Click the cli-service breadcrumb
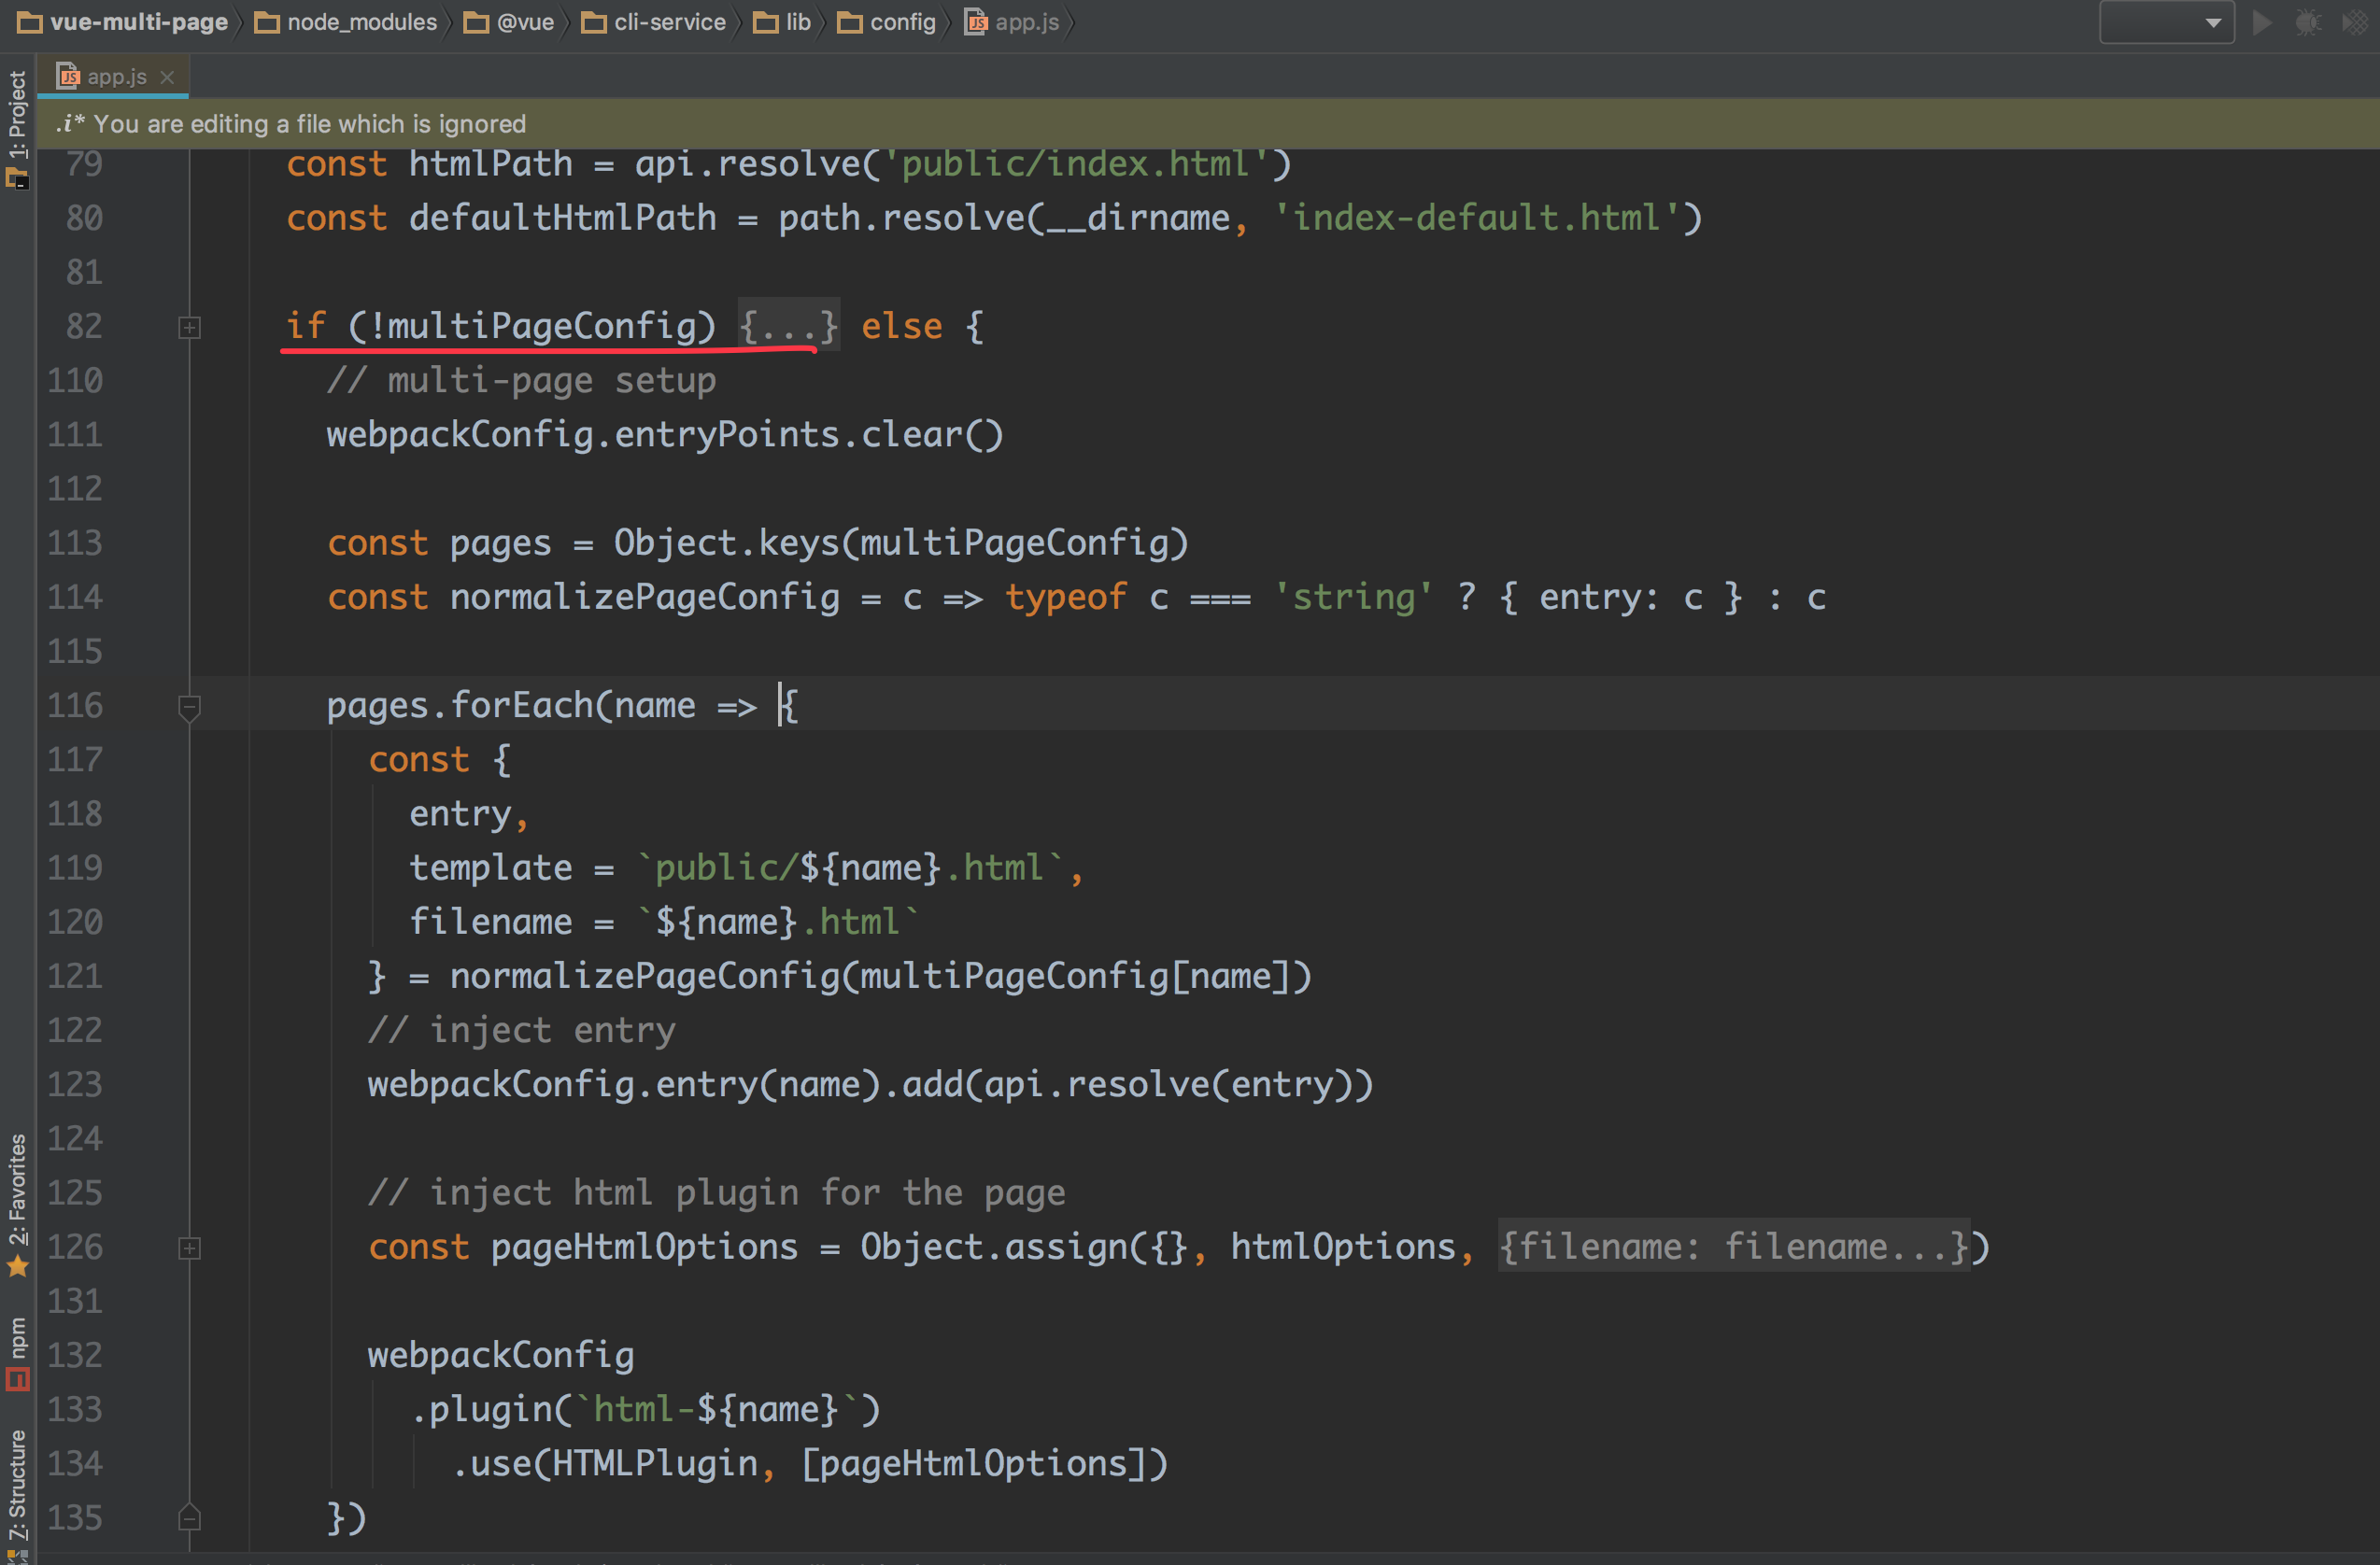 [x=669, y=22]
